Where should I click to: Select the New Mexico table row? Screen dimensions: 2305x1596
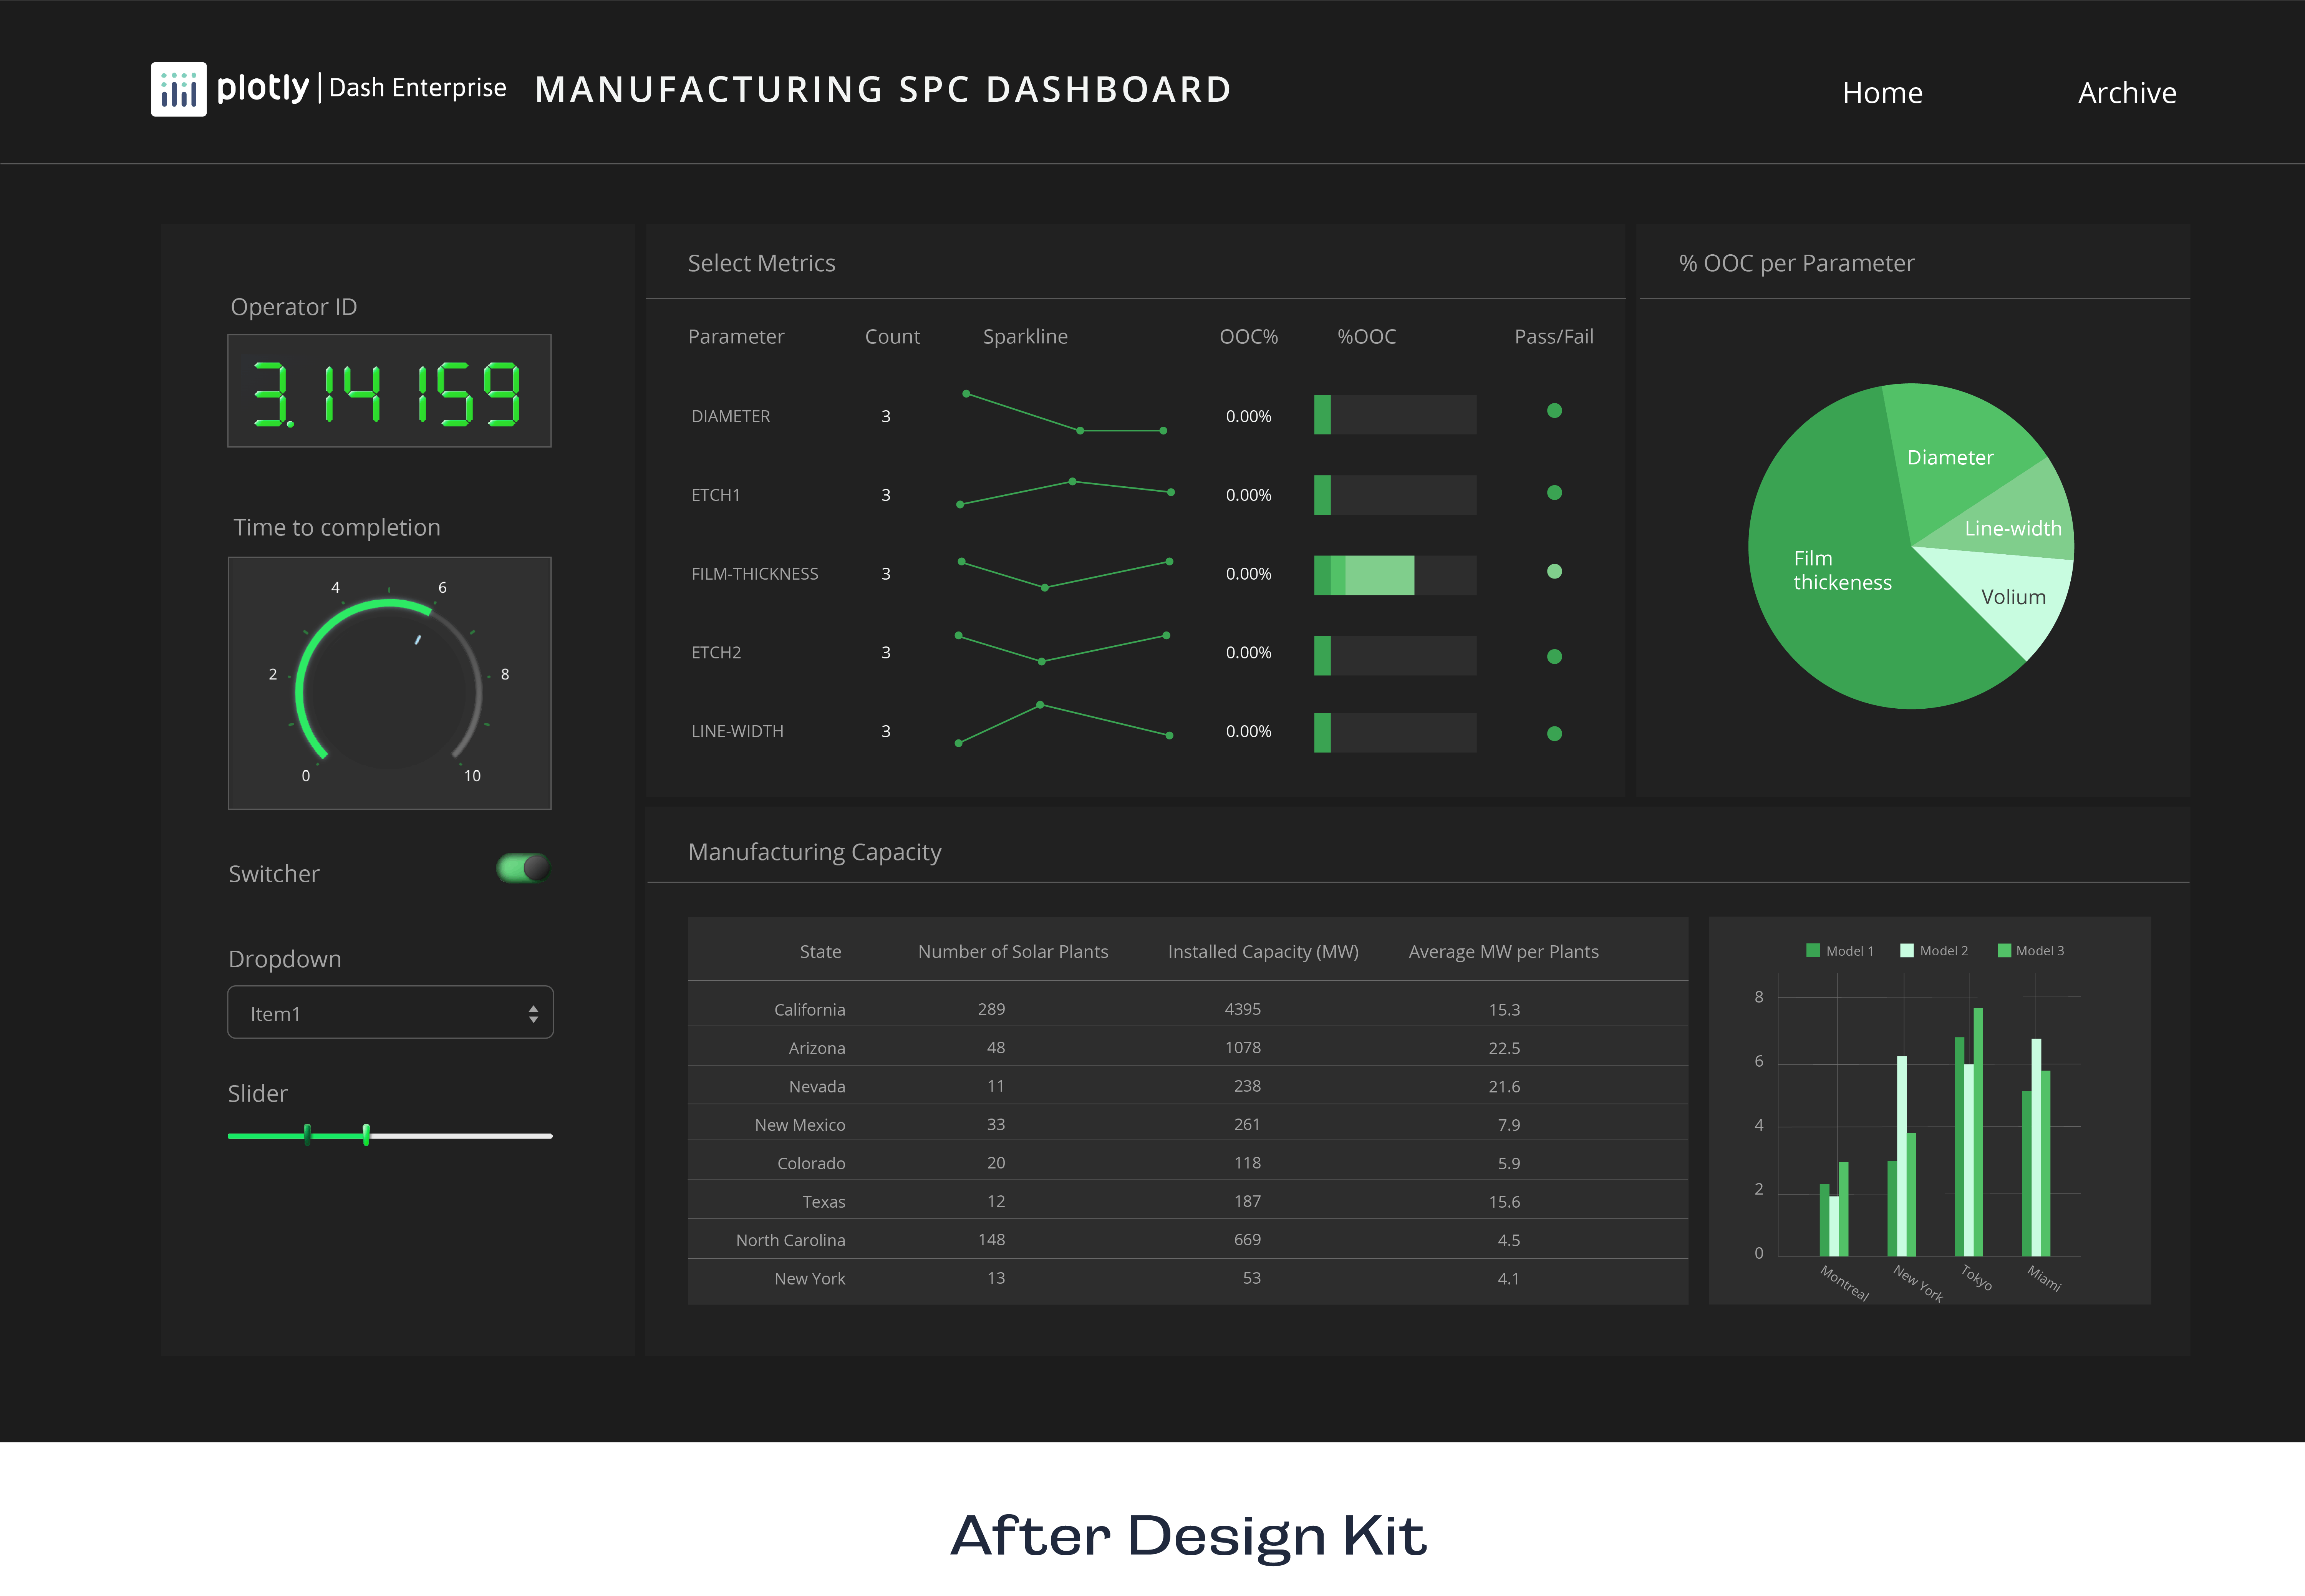point(1188,1122)
